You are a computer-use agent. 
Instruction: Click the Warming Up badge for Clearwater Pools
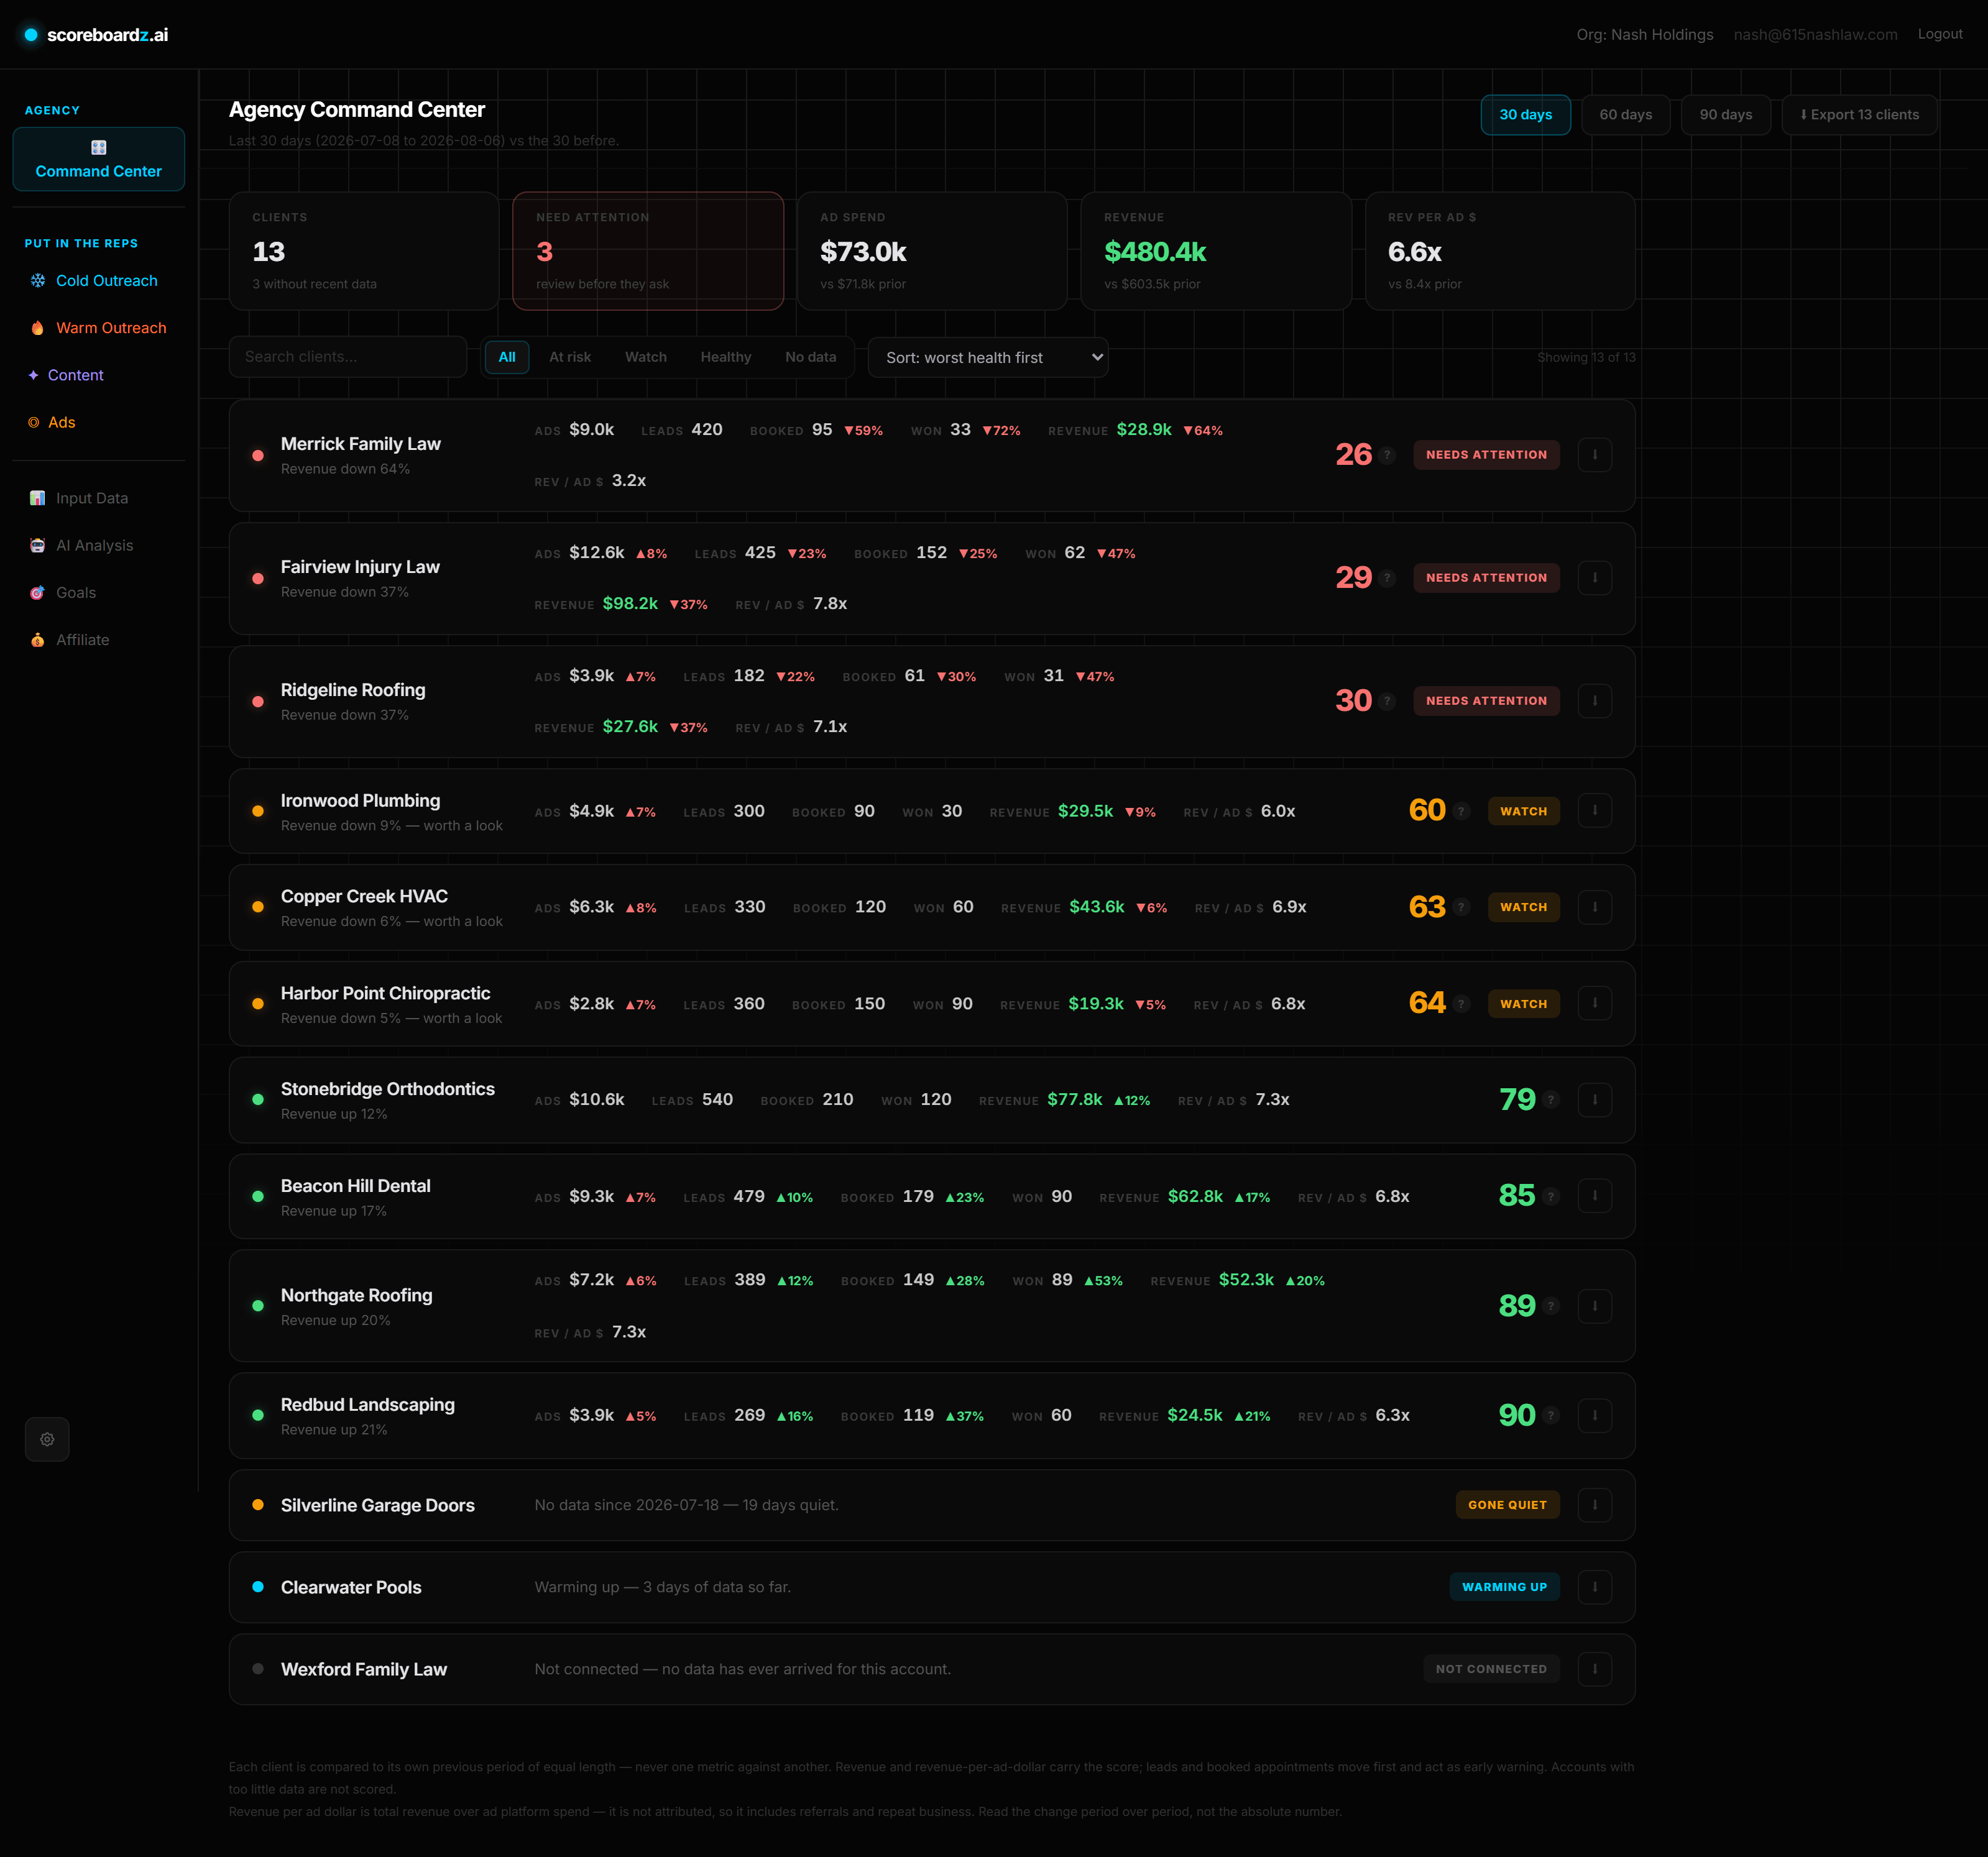click(x=1504, y=1587)
